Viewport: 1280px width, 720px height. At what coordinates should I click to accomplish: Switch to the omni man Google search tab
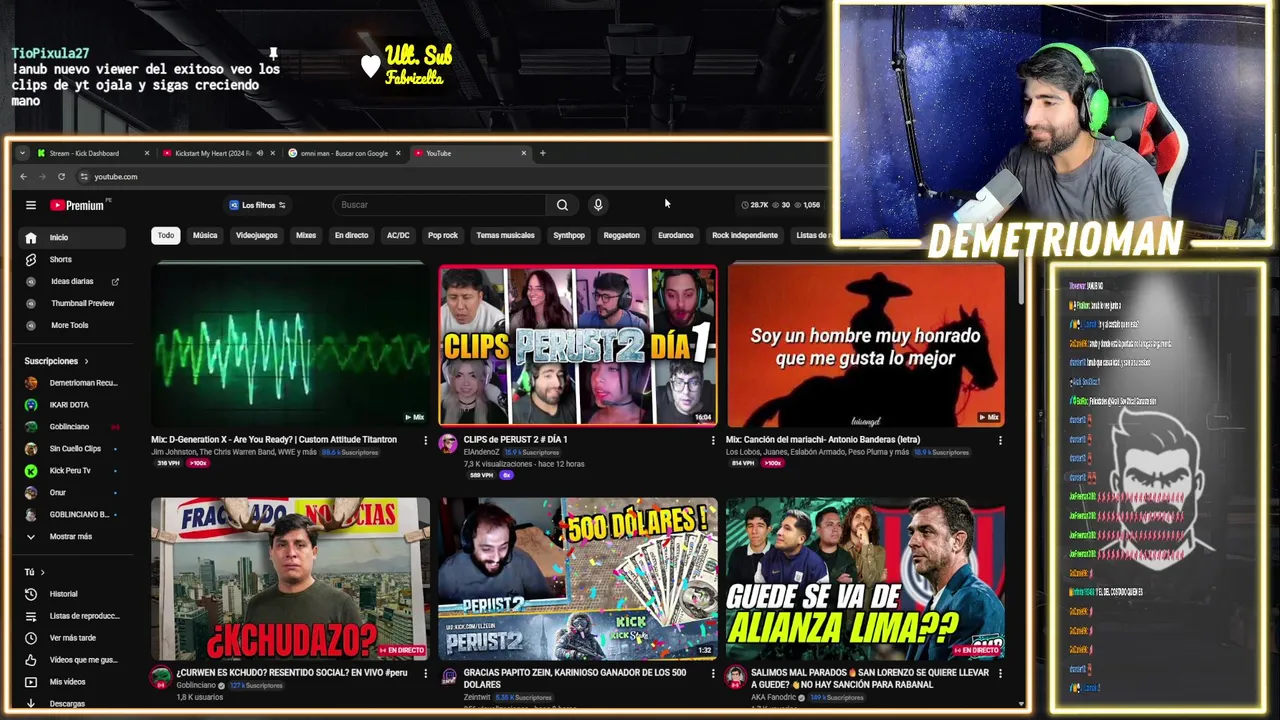click(344, 153)
